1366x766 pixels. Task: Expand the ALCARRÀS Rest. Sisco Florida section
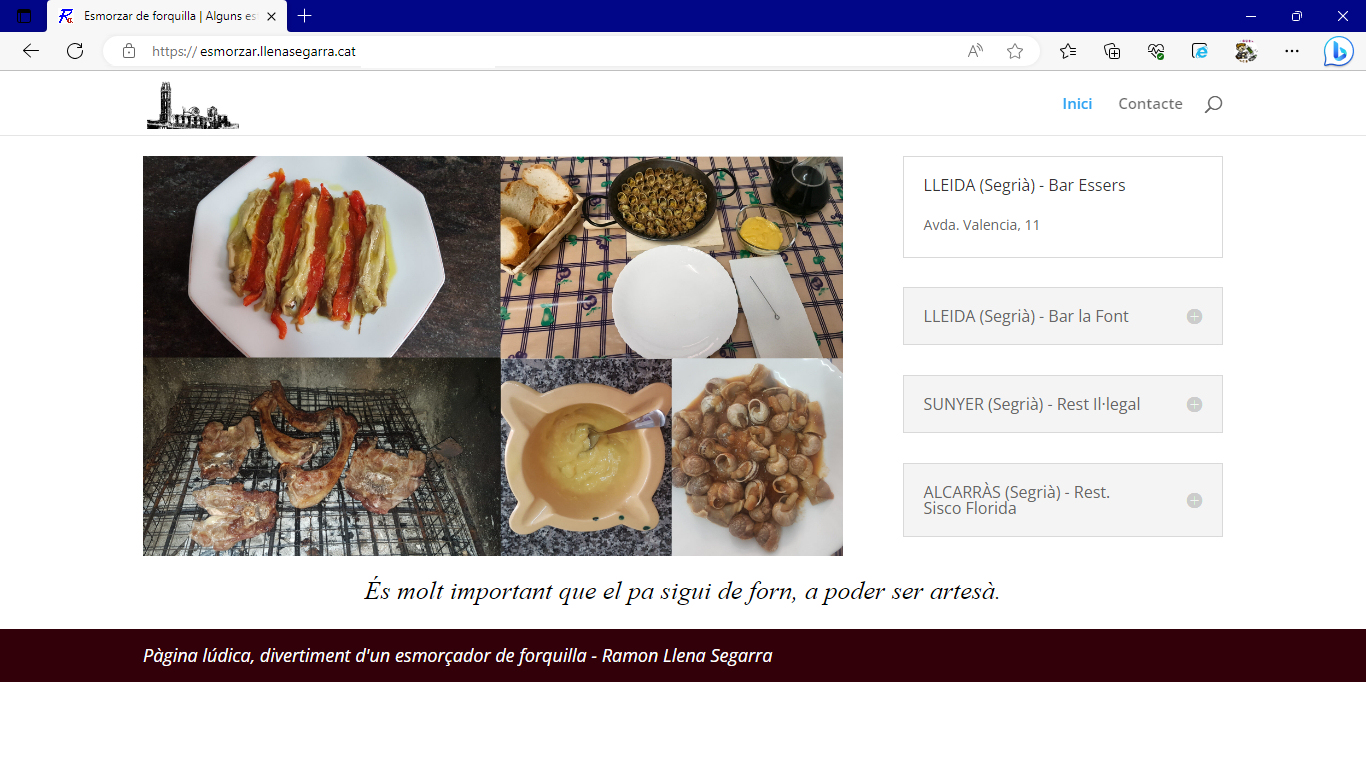(x=1062, y=500)
